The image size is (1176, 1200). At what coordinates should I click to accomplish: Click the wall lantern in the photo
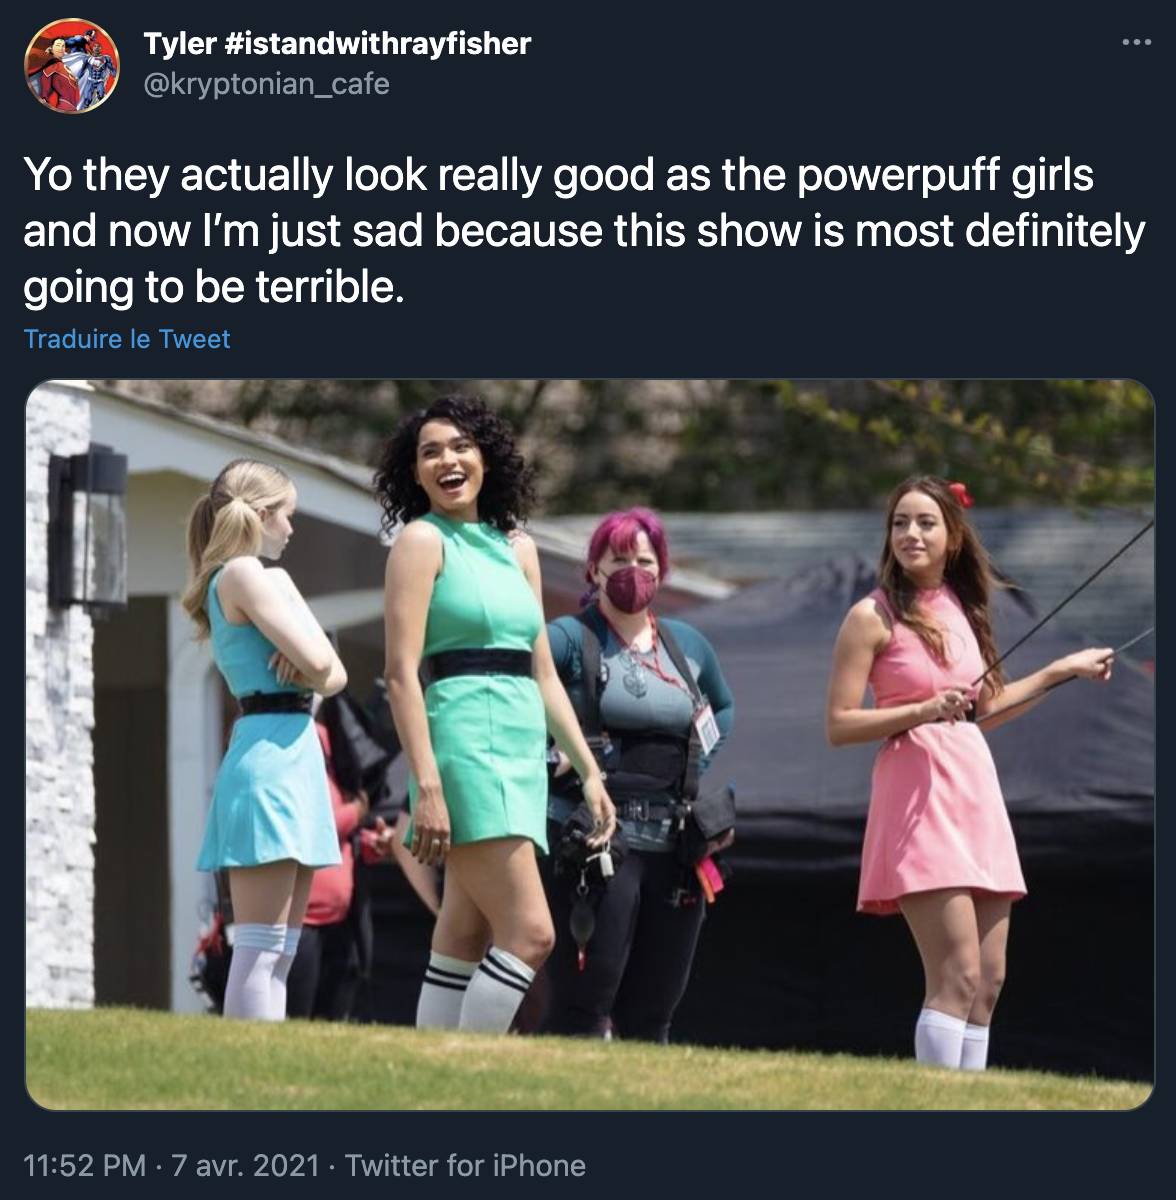pyautogui.click(x=89, y=530)
